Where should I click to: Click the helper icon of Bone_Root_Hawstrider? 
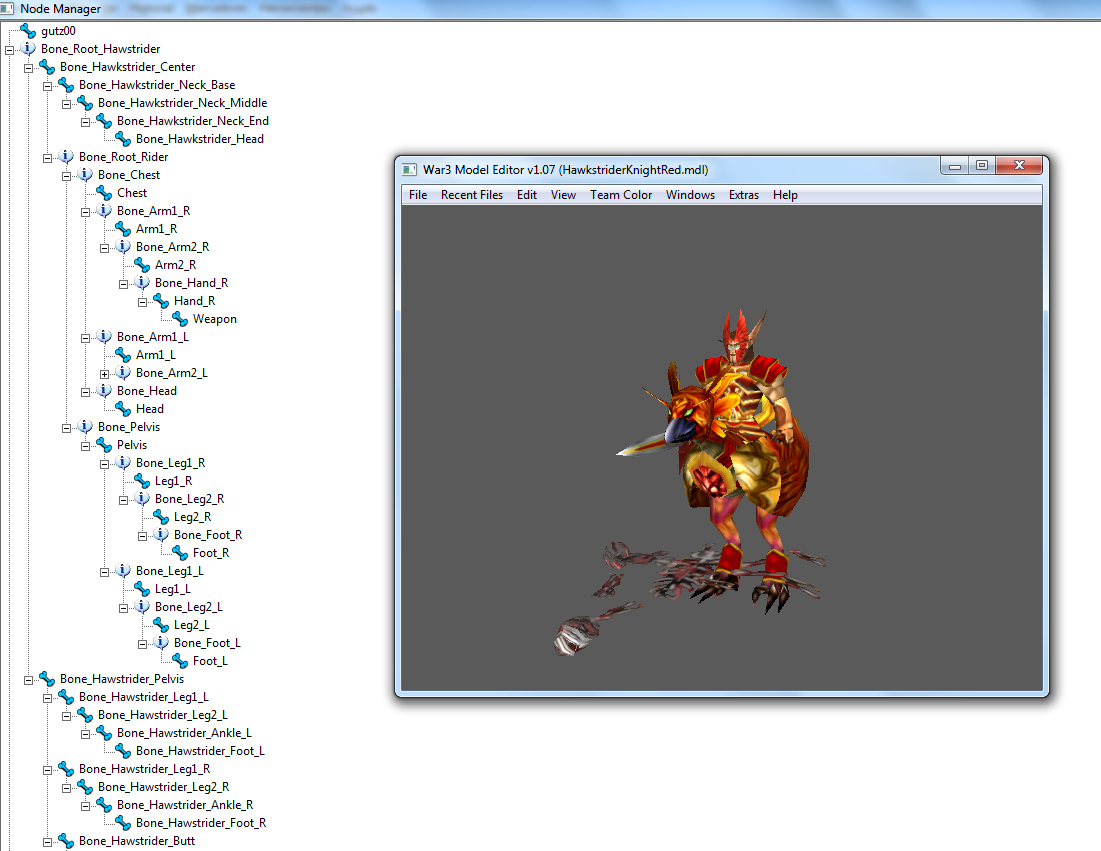pyautogui.click(x=28, y=48)
